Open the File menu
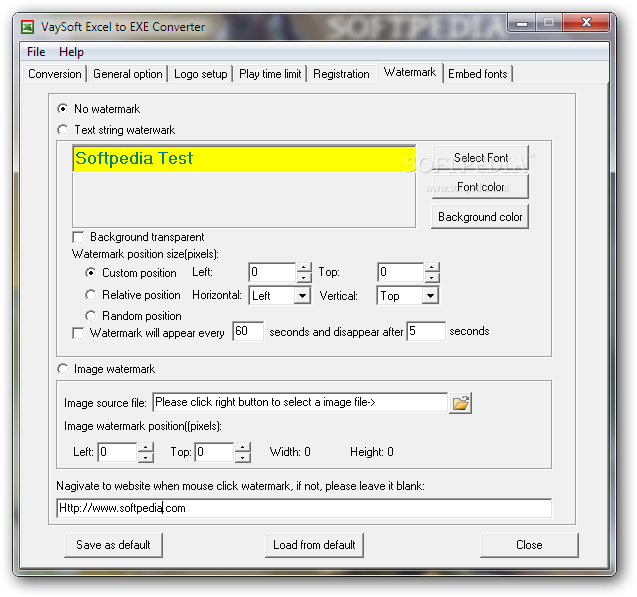 (x=36, y=52)
